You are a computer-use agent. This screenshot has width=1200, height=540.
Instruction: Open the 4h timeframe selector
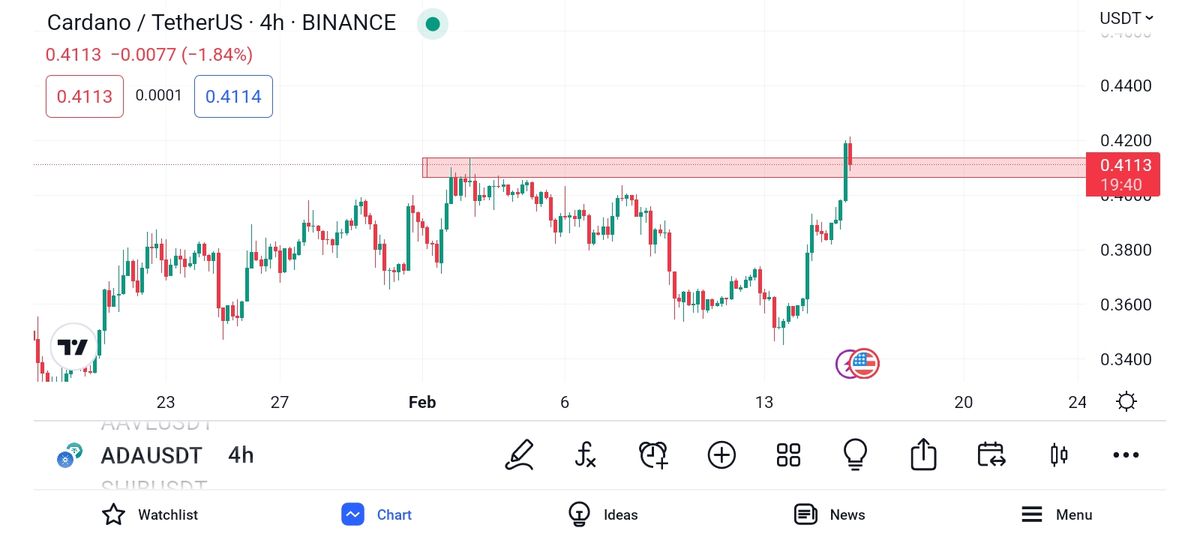pyautogui.click(x=241, y=456)
